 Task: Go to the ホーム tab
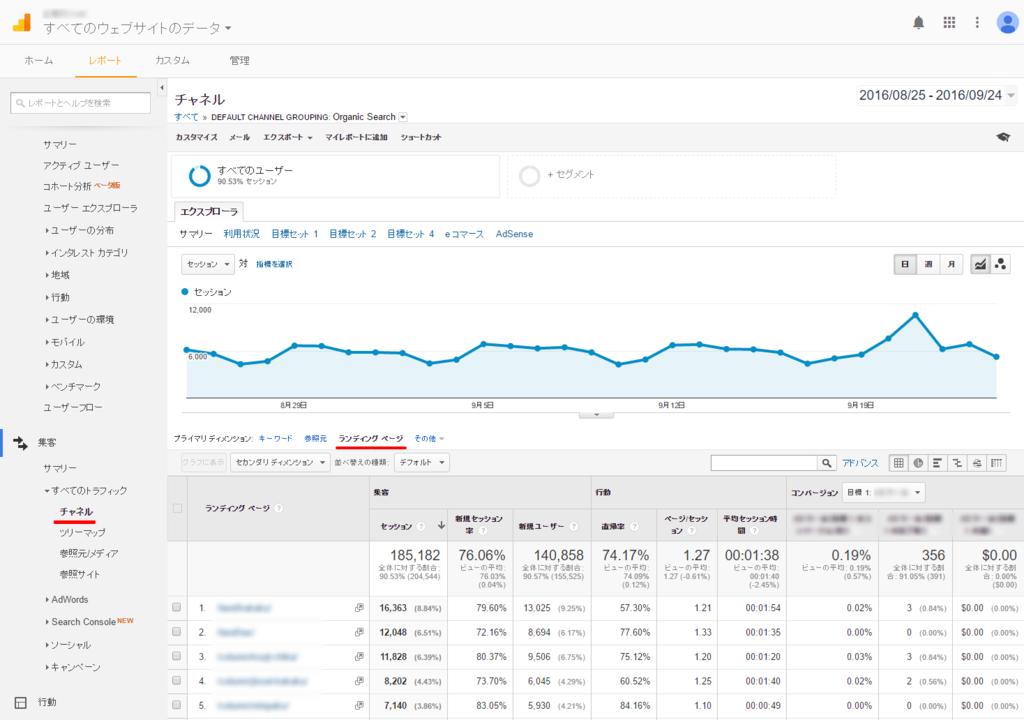(x=39, y=61)
